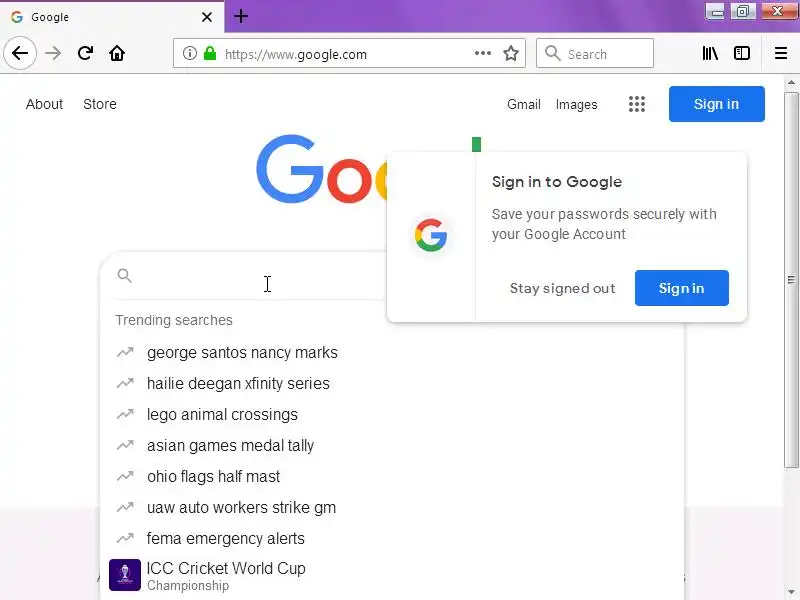Open the Store link

coord(100,104)
